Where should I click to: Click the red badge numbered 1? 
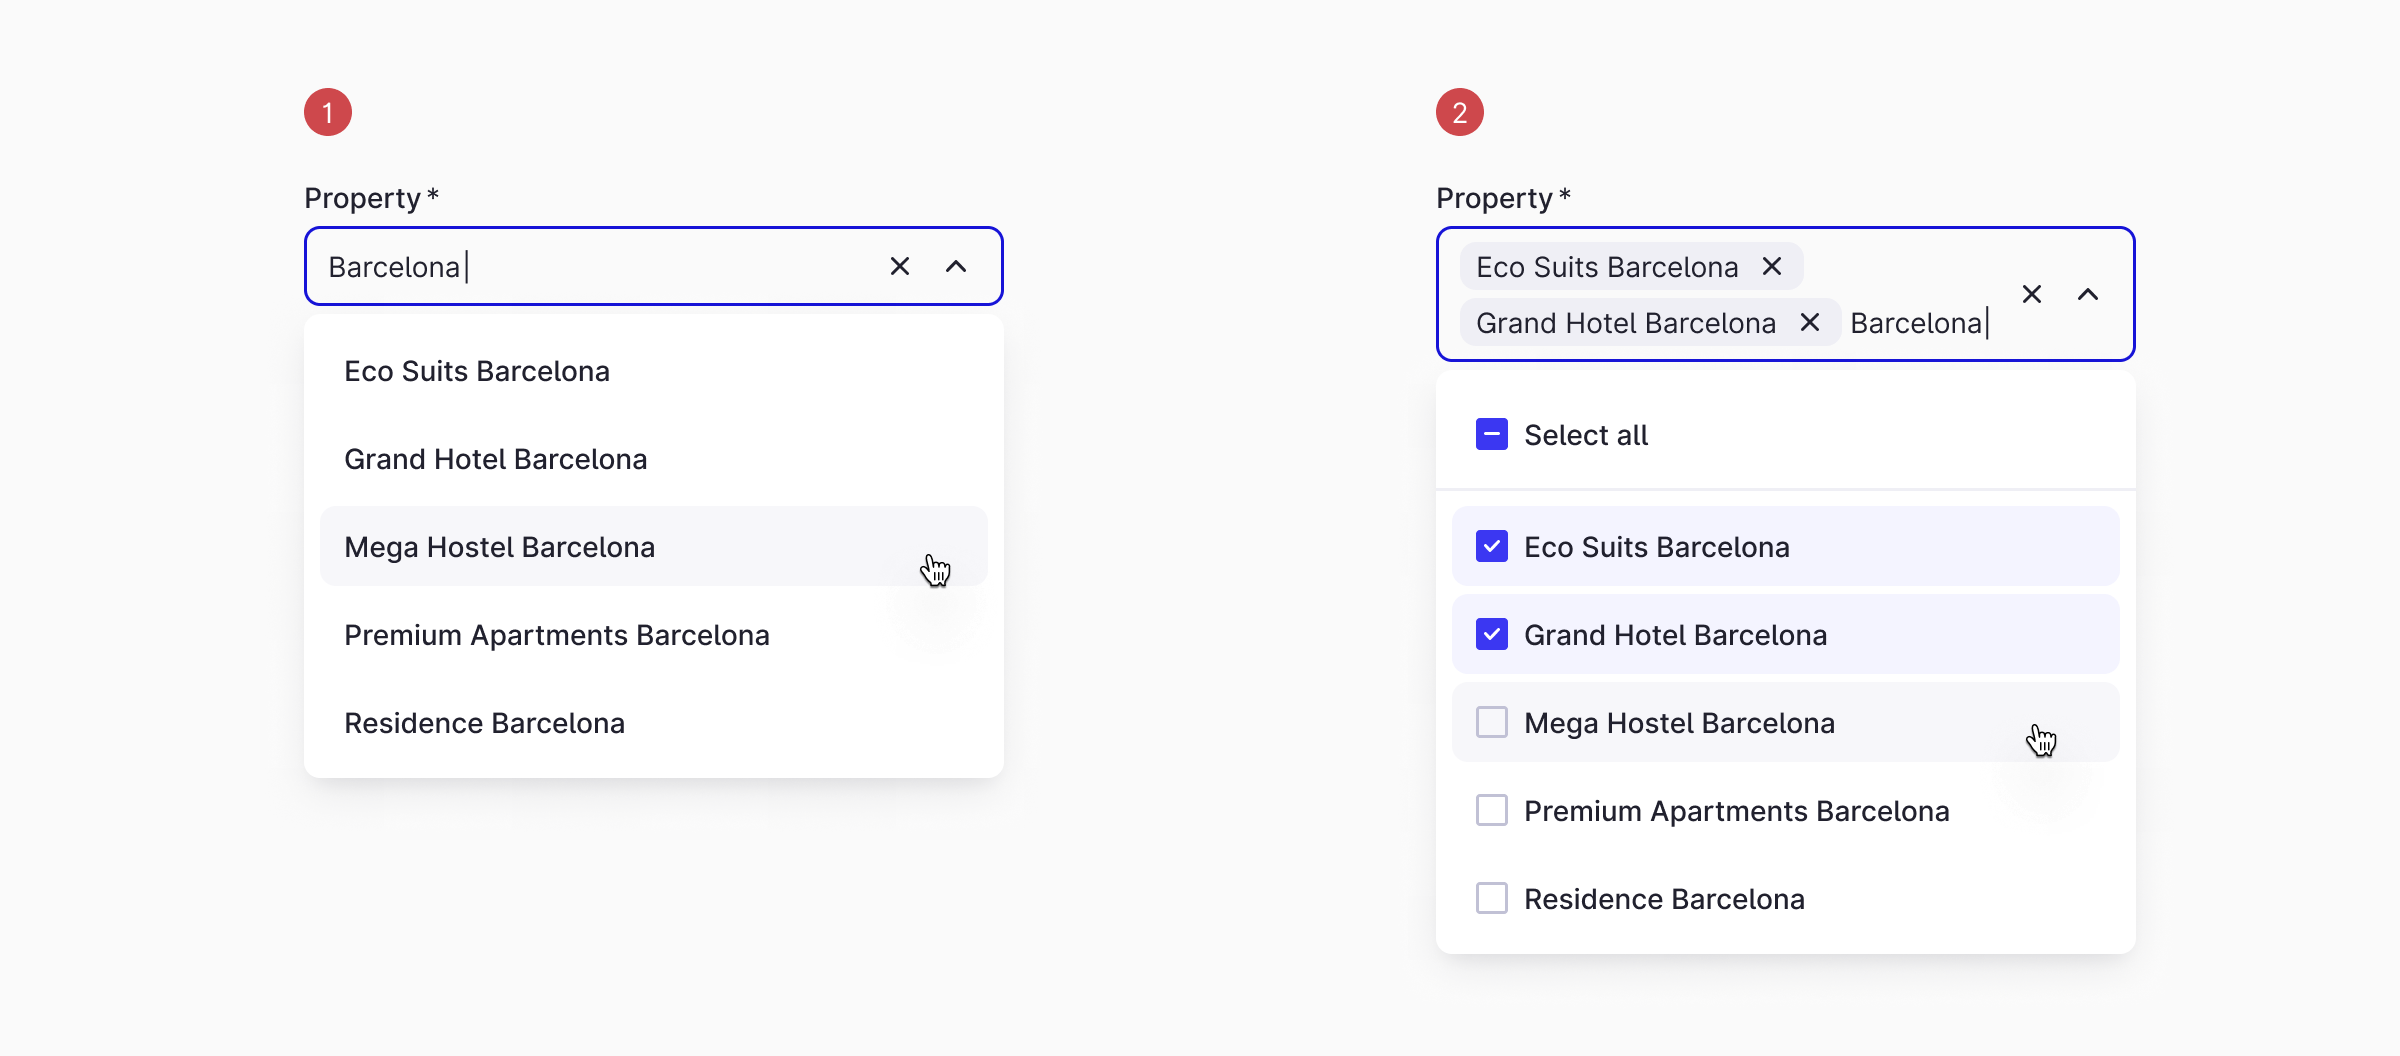pyautogui.click(x=330, y=111)
